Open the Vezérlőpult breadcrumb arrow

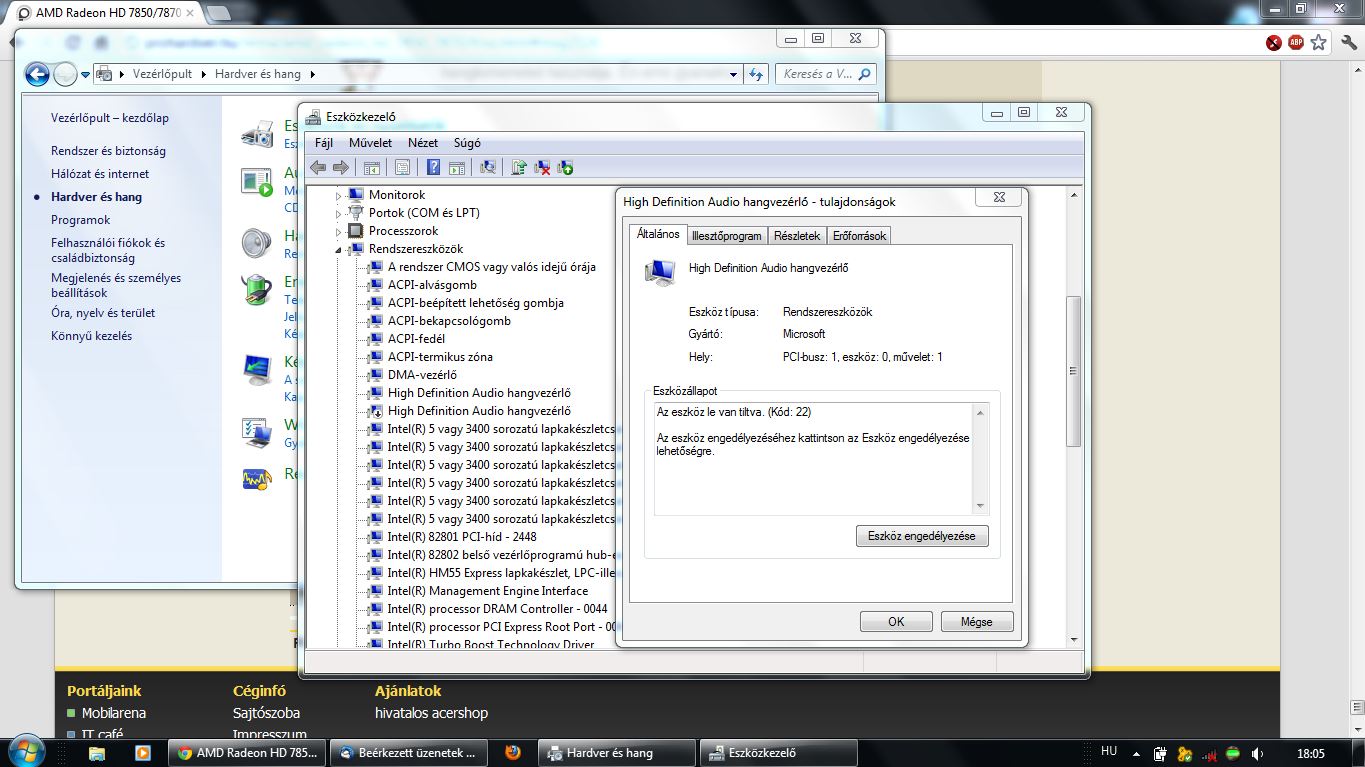(202, 74)
